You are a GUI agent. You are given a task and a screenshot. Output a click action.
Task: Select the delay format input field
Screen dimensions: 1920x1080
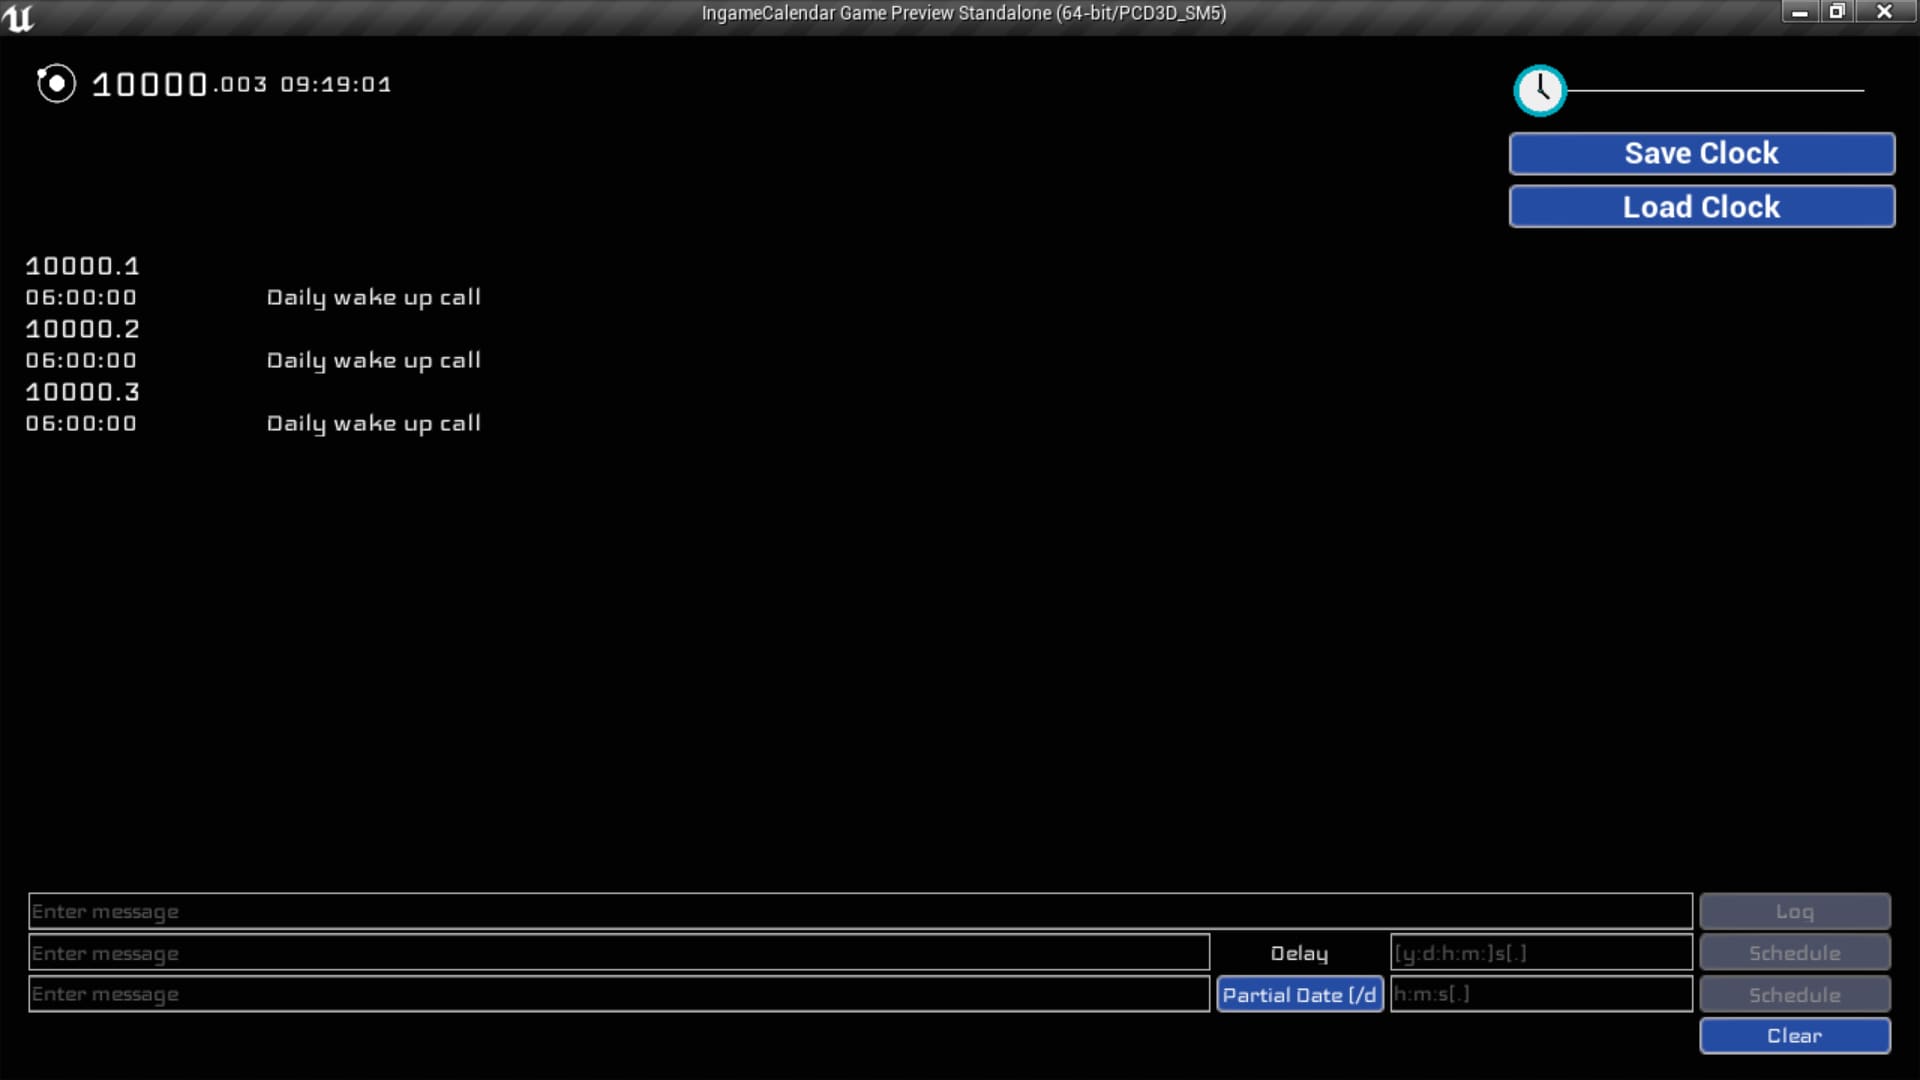[1540, 952]
